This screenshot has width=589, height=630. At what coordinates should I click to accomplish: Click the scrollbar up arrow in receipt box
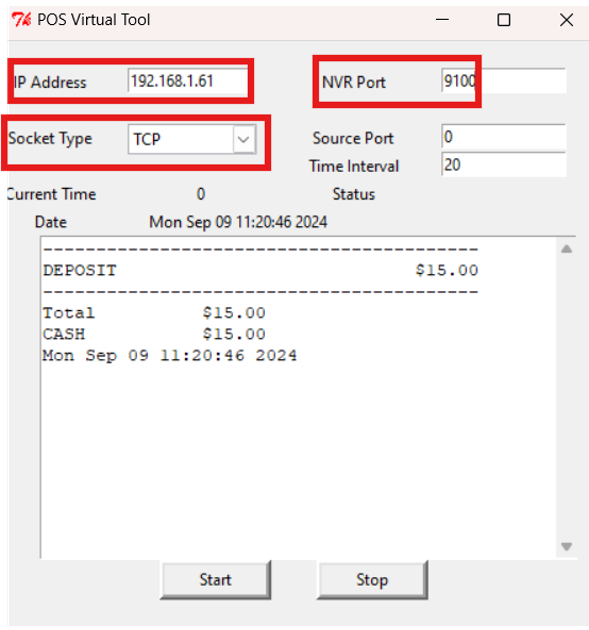point(567,249)
